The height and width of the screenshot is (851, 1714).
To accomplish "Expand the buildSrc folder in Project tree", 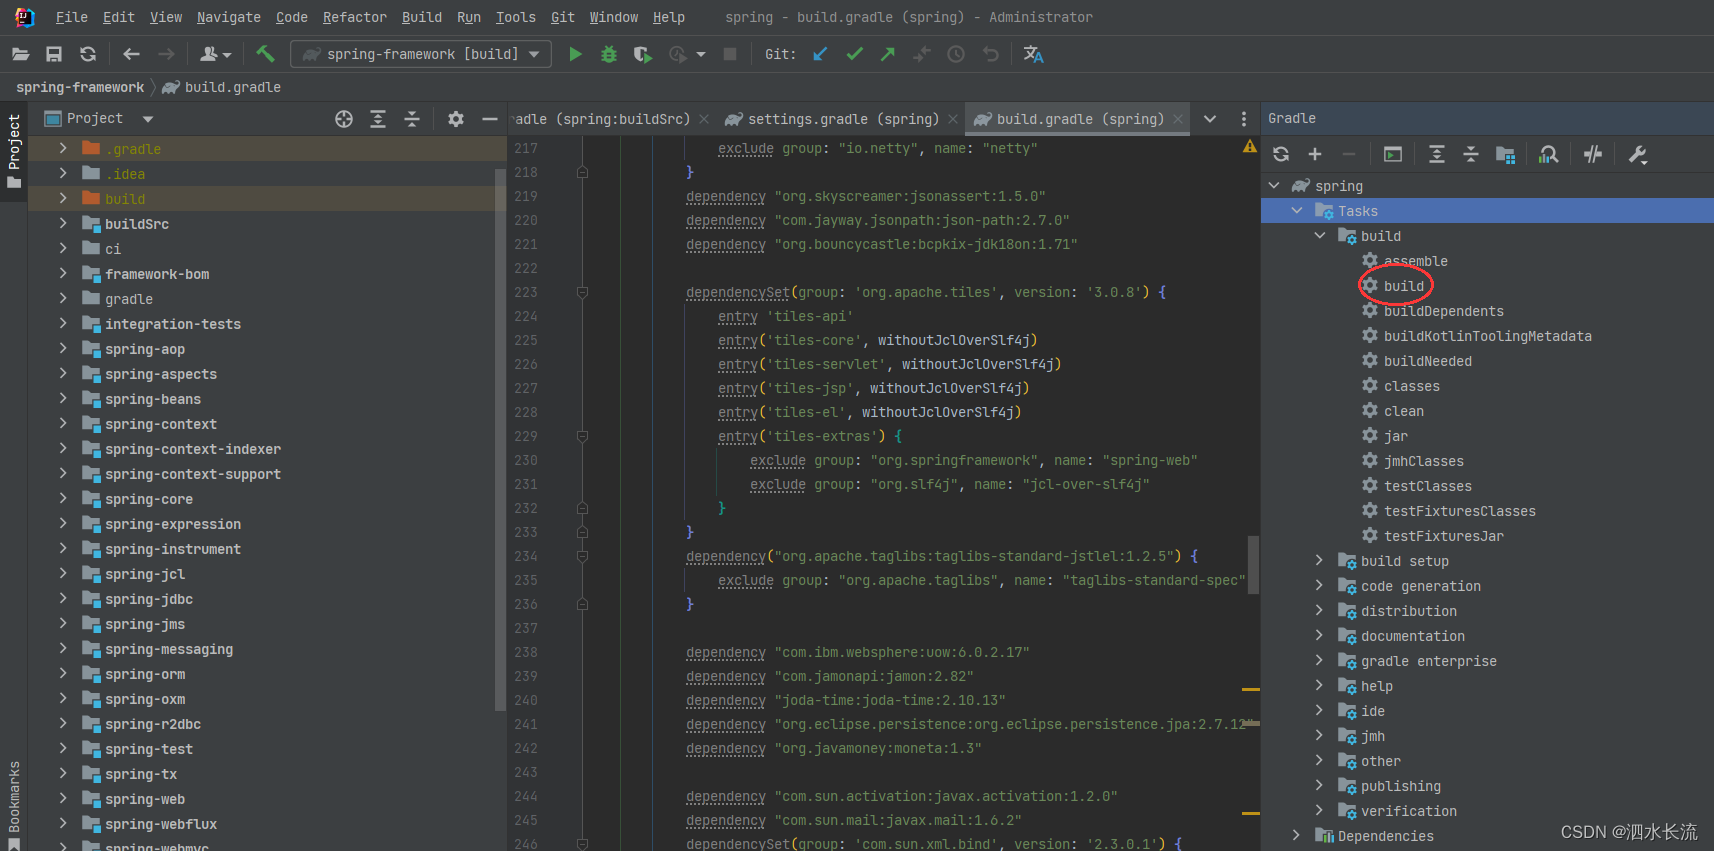I will point(63,223).
